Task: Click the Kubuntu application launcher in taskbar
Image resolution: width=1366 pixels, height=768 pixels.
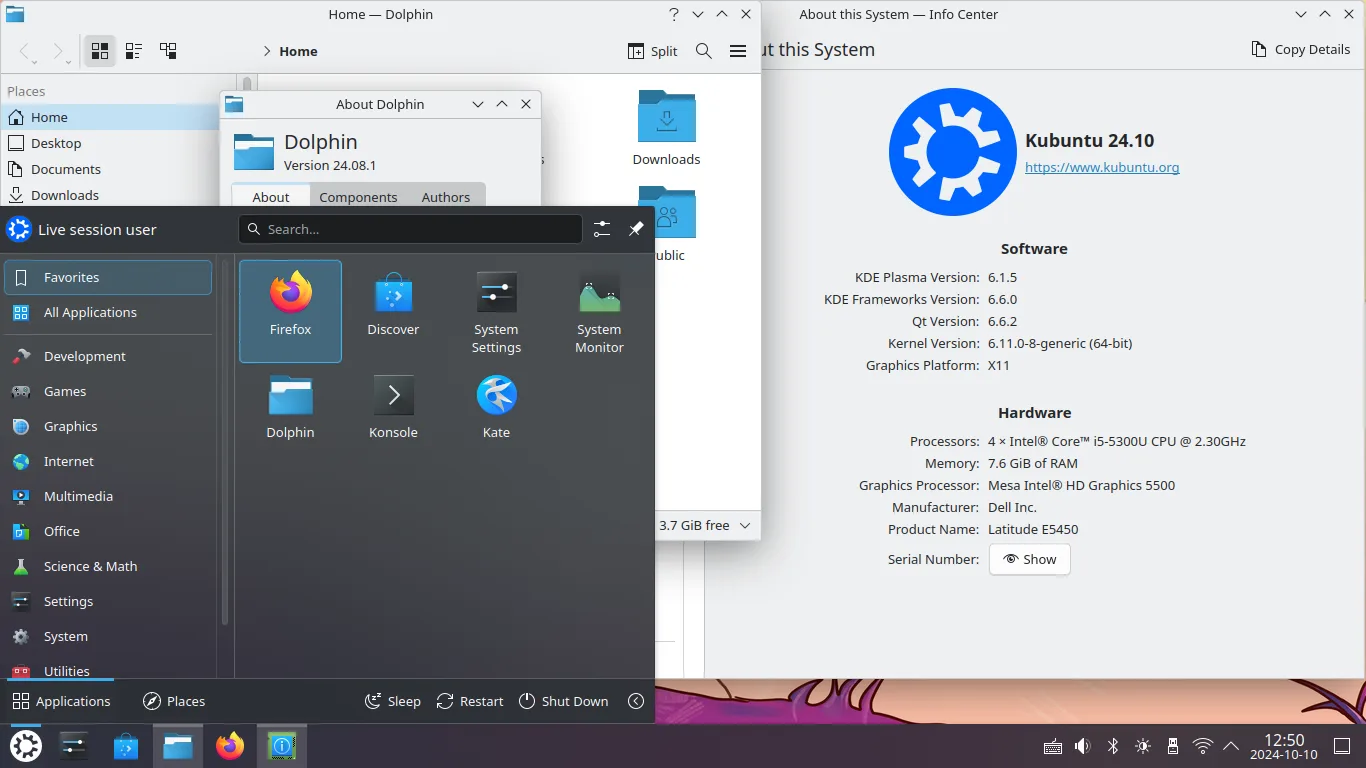Action: (25, 746)
